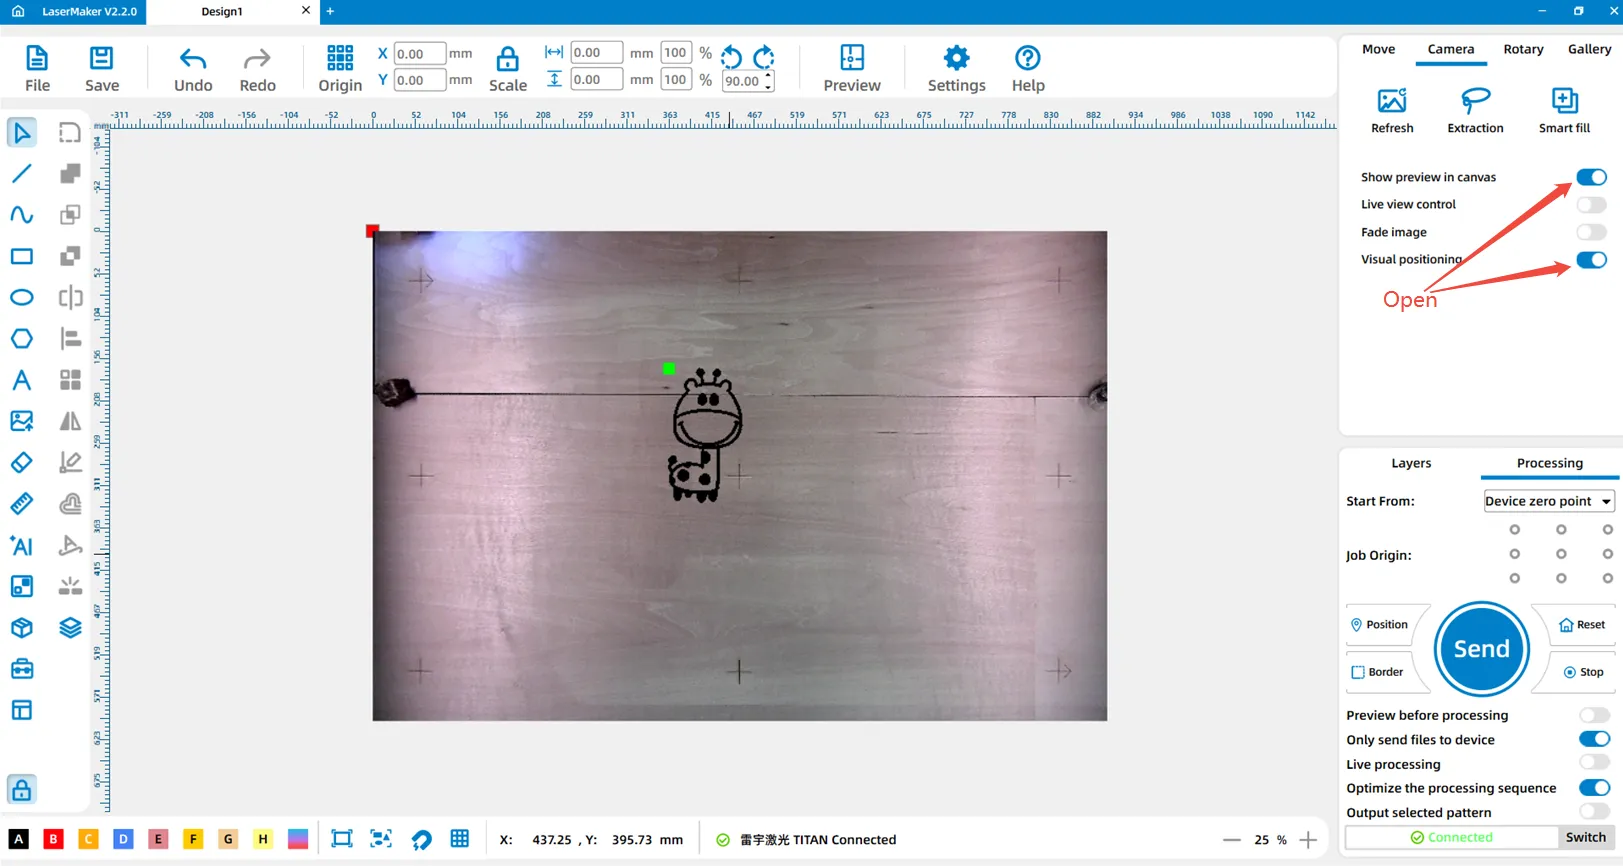
Task: Select the Text tool
Action: [x=21, y=380]
